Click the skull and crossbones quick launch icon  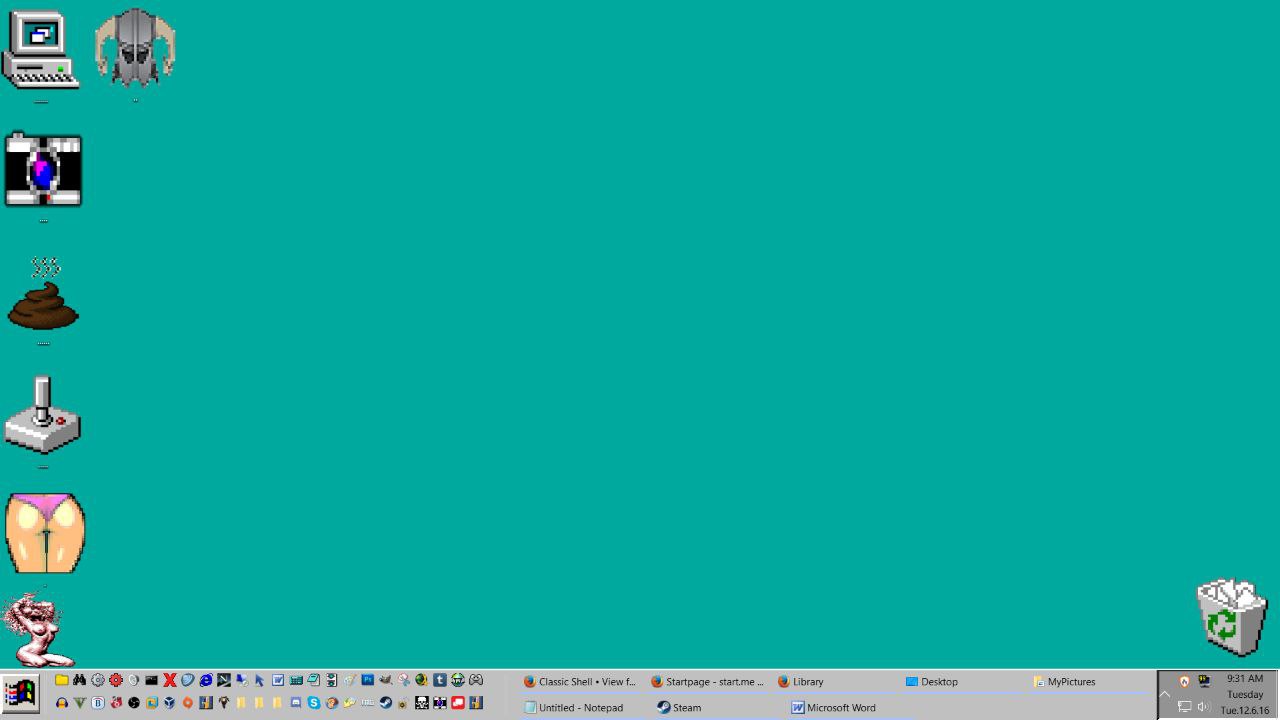pyautogui.click(x=422, y=703)
